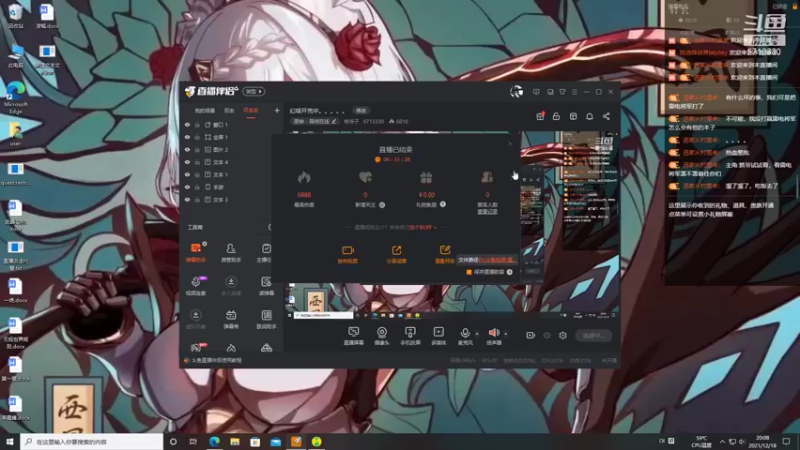Hide the 文本 4 layer
800x450 pixels.
tap(187, 162)
